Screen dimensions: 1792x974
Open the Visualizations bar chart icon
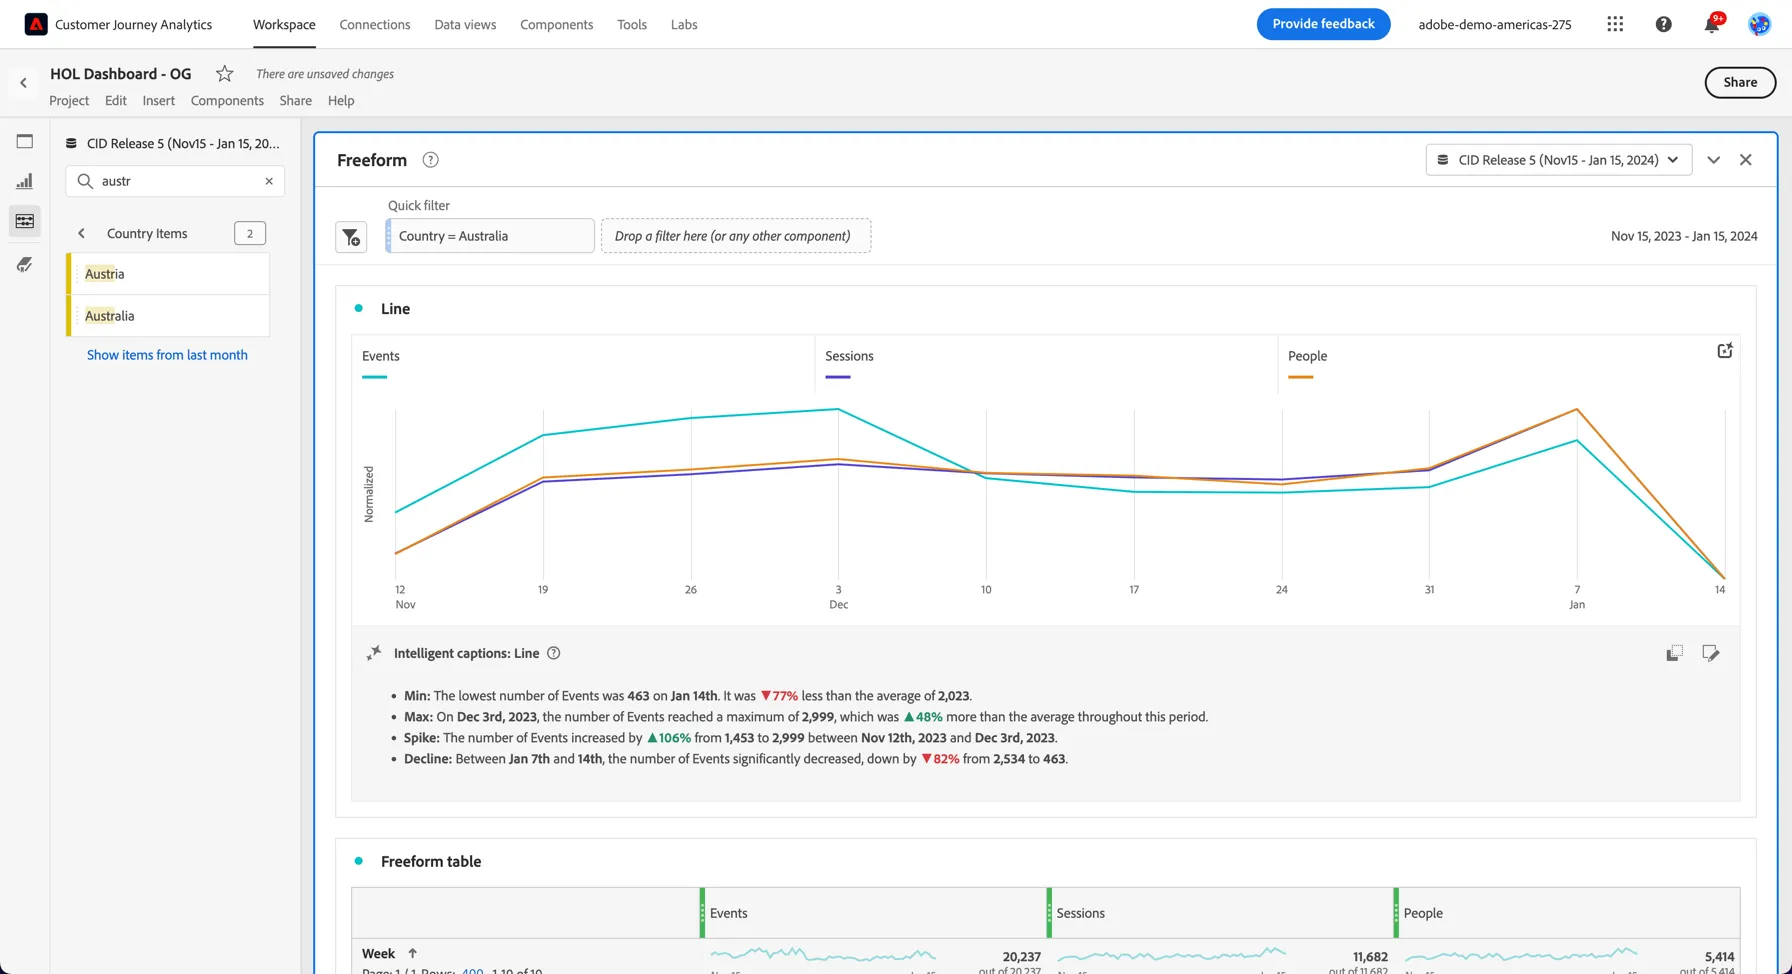tap(25, 181)
